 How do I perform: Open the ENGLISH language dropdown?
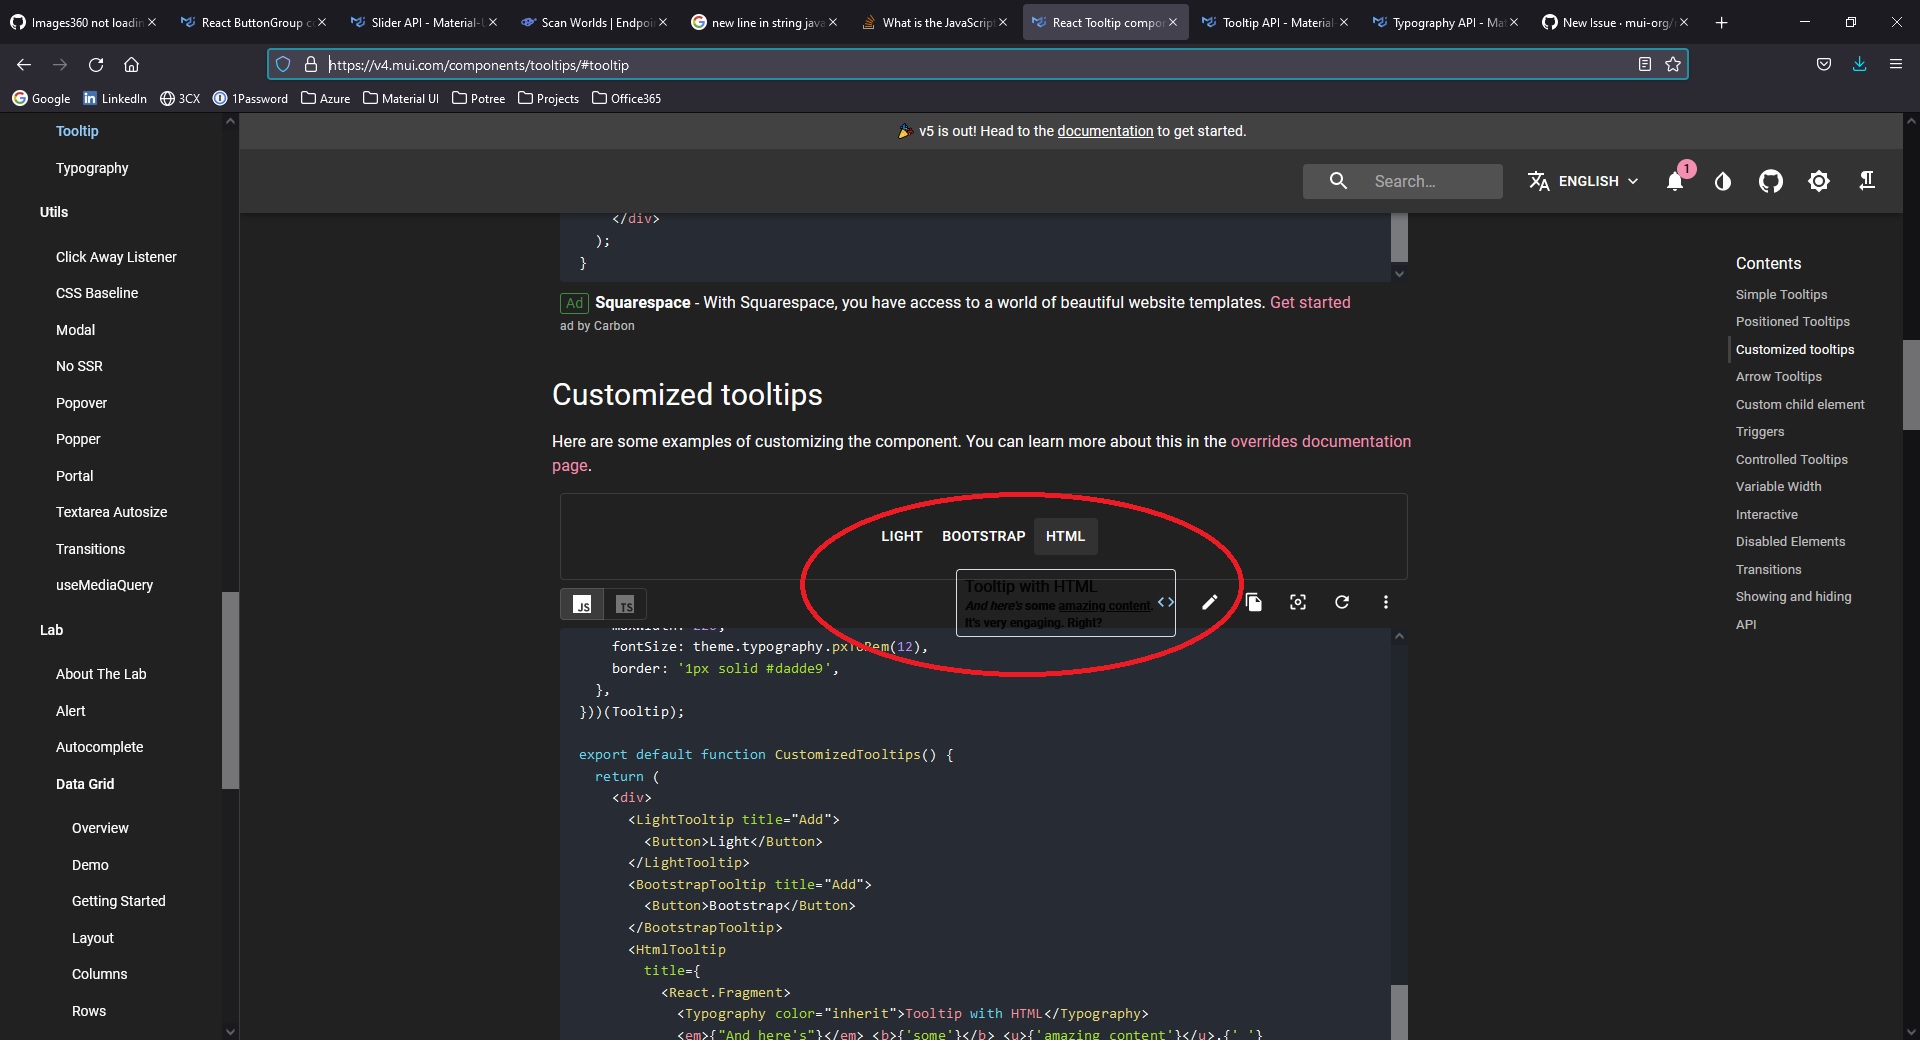pyautogui.click(x=1585, y=181)
